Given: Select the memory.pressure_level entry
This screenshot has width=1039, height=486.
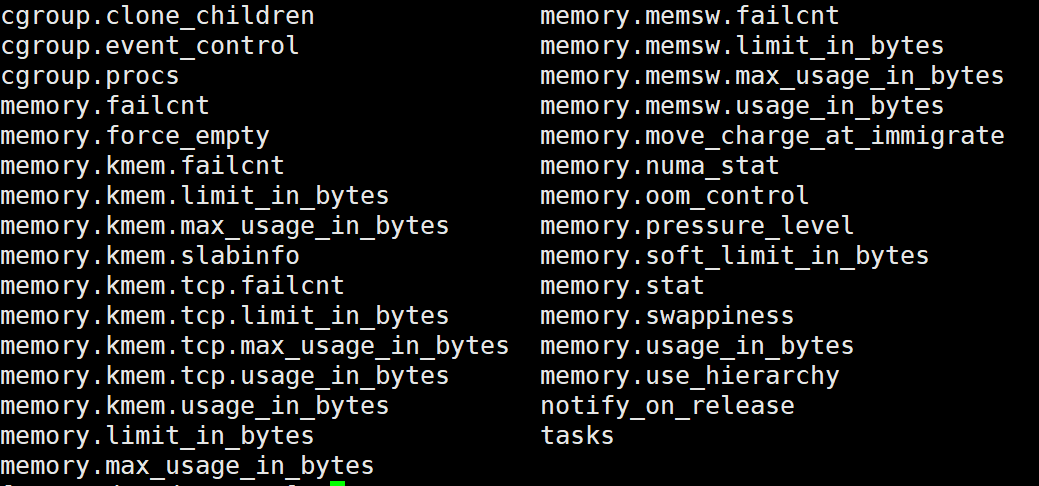Looking at the screenshot, I should coord(697,226).
